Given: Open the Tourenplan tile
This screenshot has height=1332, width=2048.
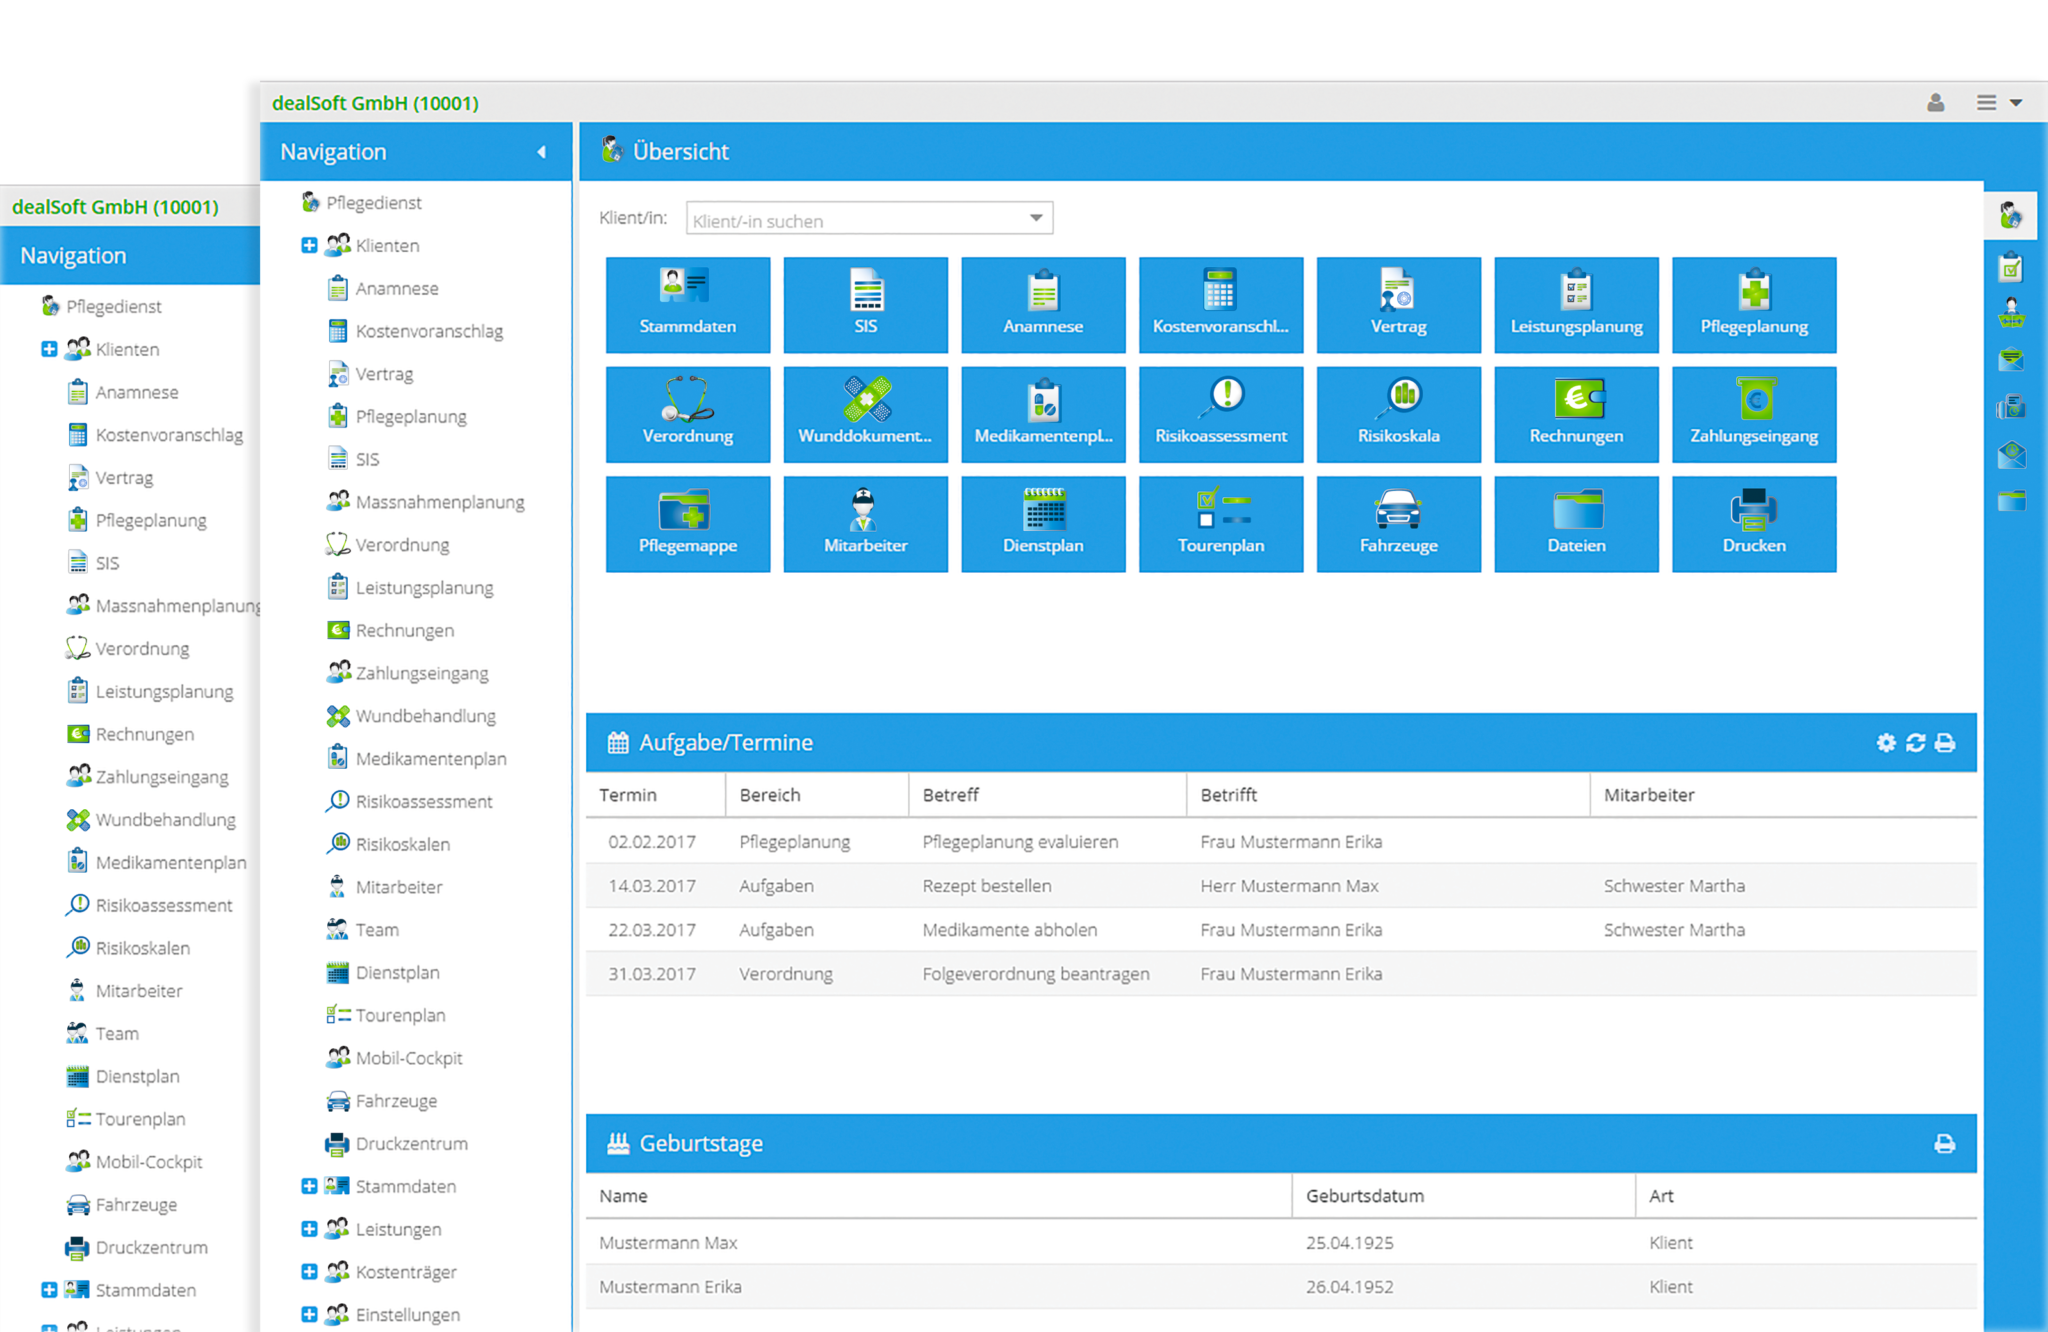Looking at the screenshot, I should [1220, 523].
